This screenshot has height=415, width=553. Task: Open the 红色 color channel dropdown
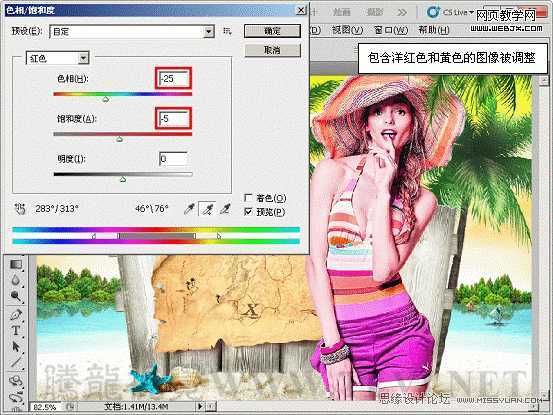[x=58, y=58]
